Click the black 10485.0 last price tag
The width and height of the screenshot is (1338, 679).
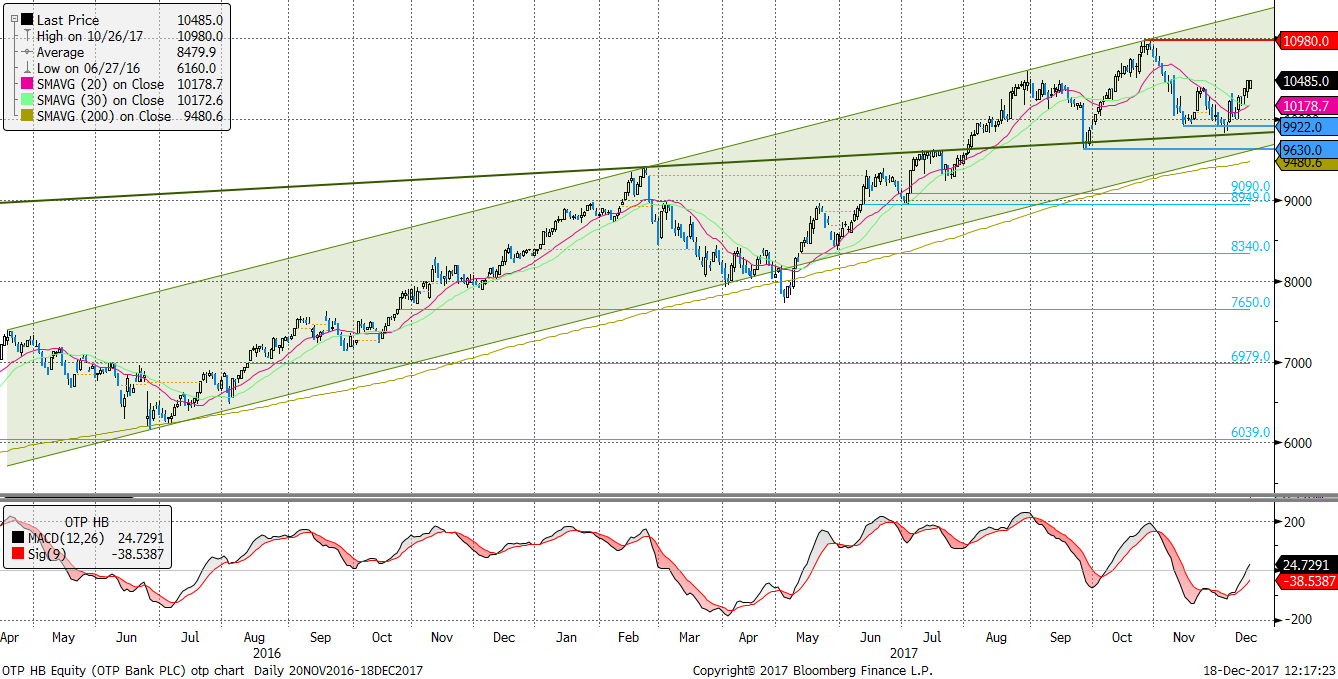click(1306, 81)
